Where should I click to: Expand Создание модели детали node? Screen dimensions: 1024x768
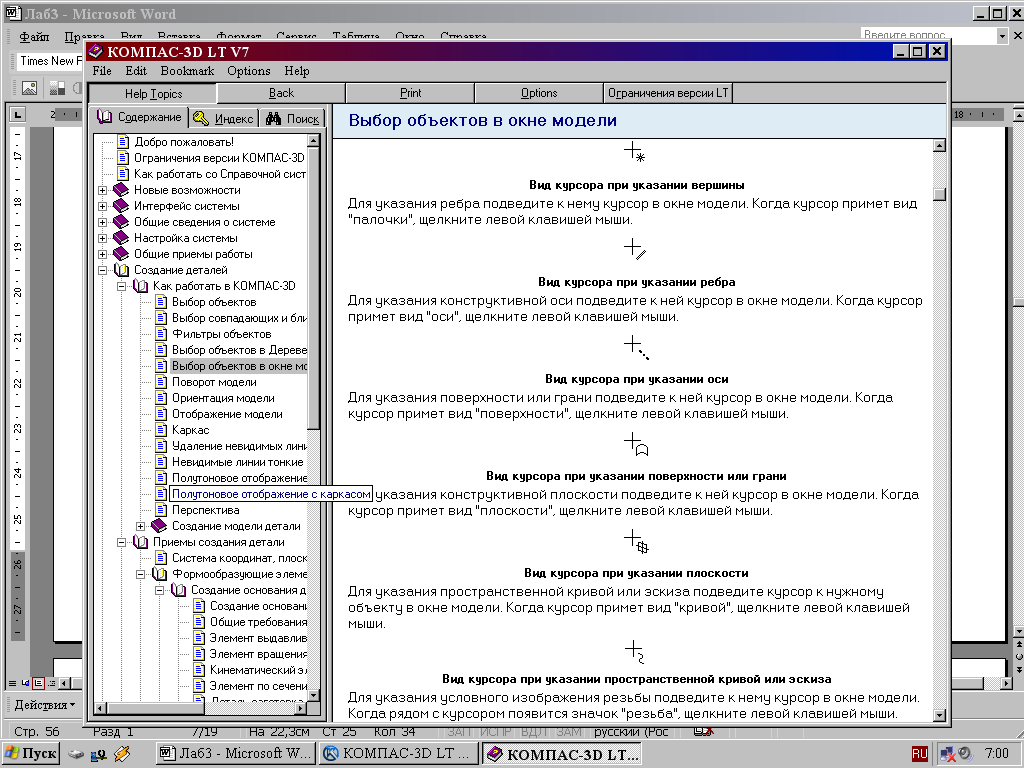(x=140, y=526)
